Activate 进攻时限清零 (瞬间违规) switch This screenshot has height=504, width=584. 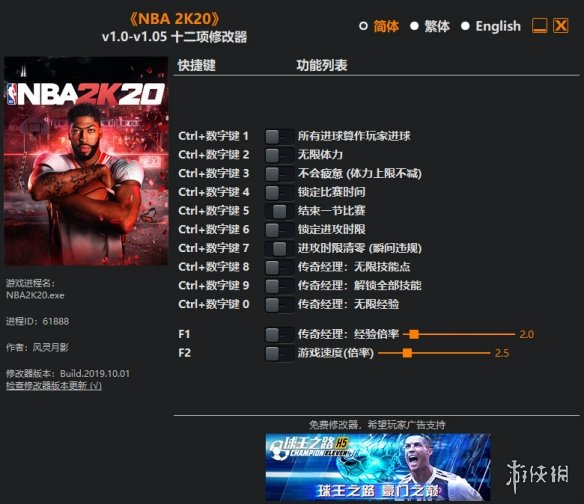click(x=279, y=248)
